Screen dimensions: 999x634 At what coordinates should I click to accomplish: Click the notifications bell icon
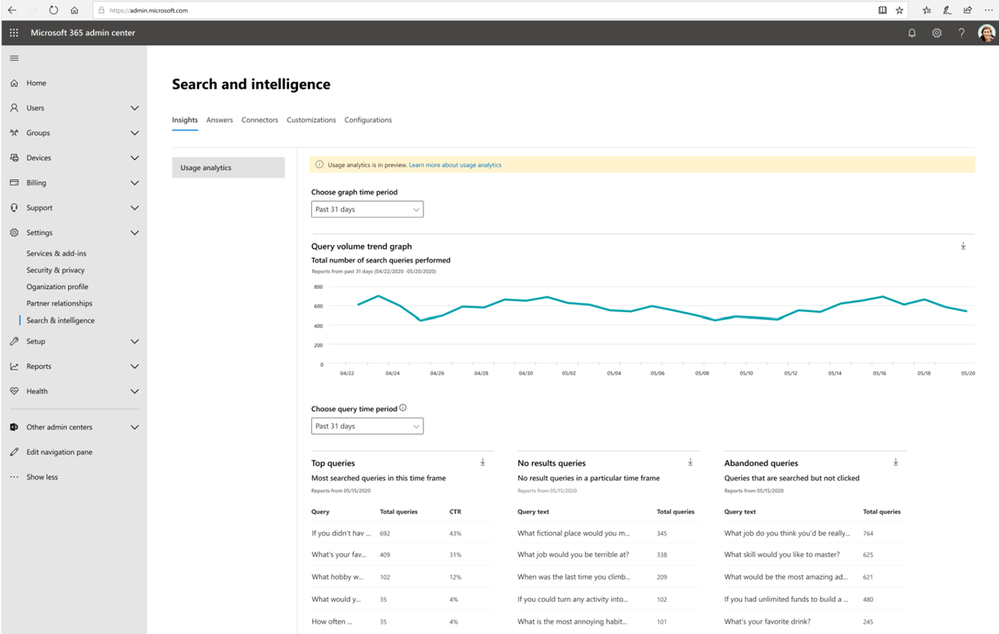pyautogui.click(x=911, y=32)
